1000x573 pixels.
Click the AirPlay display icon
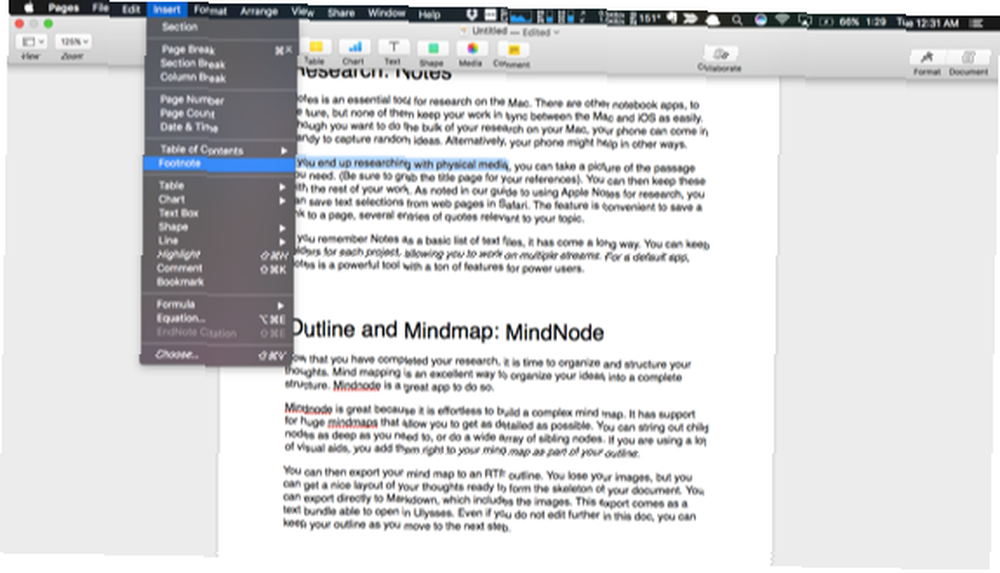[805, 21]
